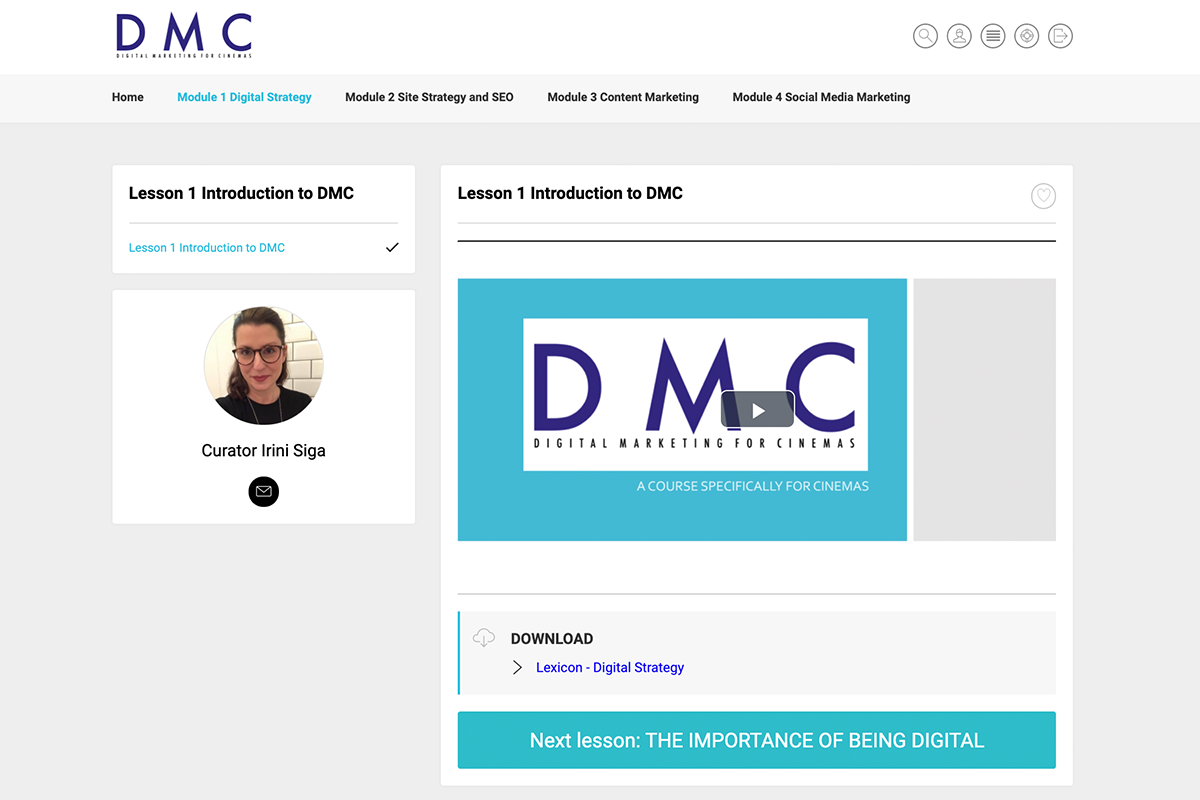Screen dimensions: 1200x800
Task: Open the hamburger list icon in the header
Action: coord(992,35)
